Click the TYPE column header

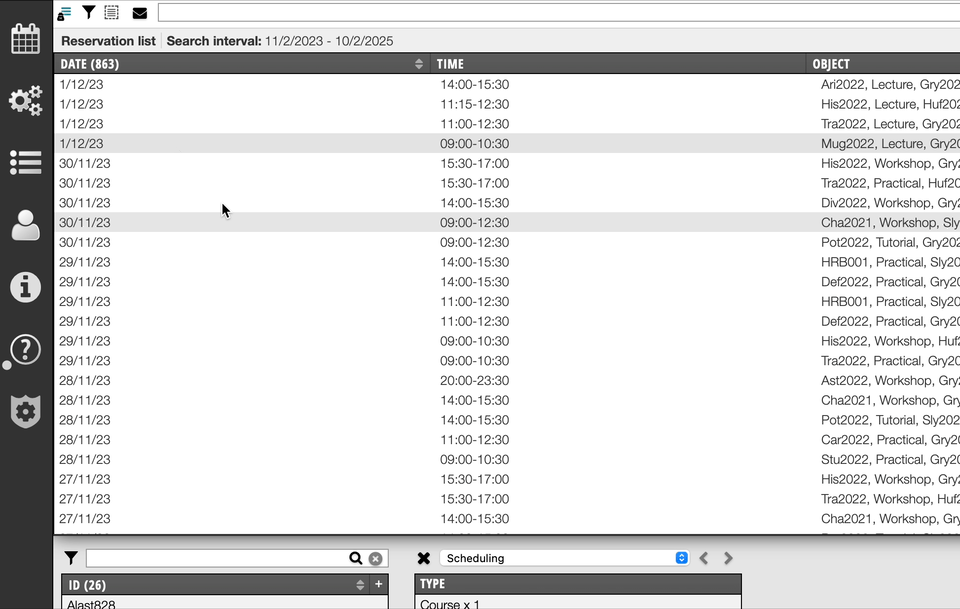578,584
